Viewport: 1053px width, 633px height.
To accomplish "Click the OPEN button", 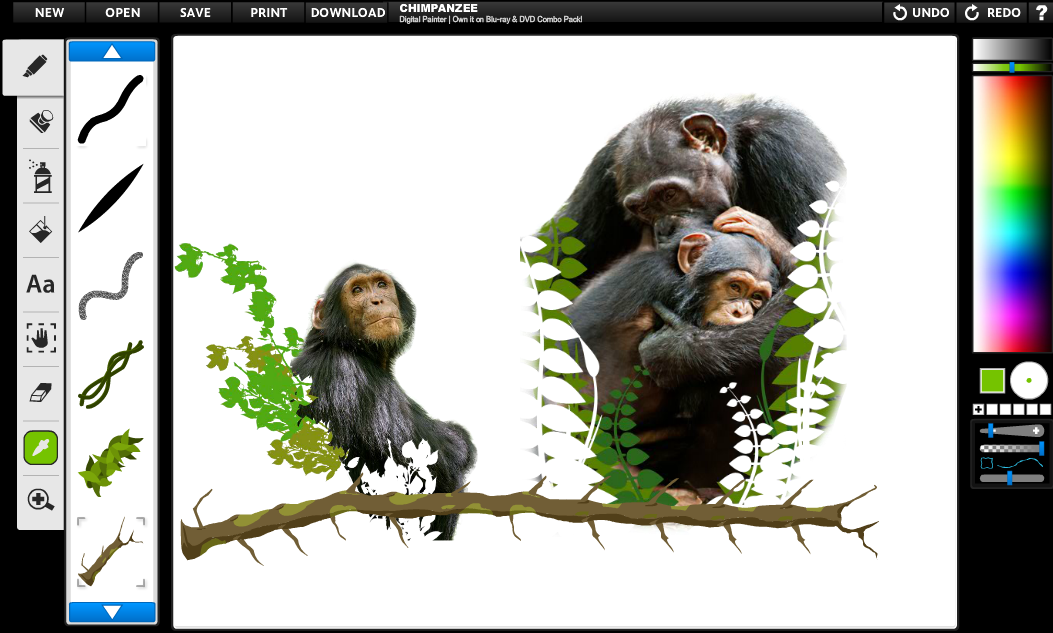I will pyautogui.click(x=122, y=12).
